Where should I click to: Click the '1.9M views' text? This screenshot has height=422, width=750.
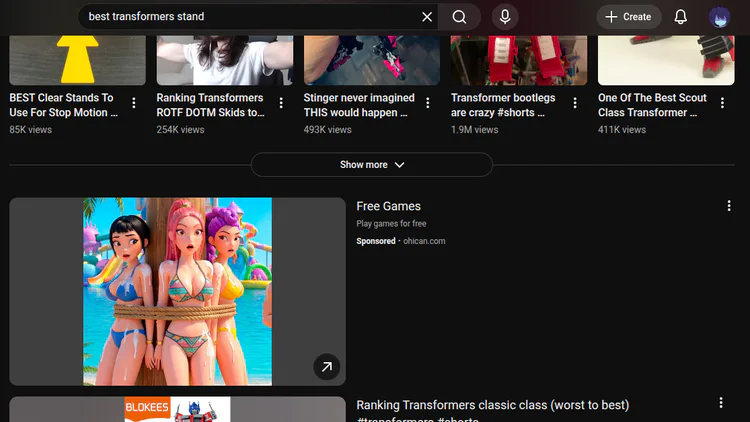pyautogui.click(x=474, y=130)
